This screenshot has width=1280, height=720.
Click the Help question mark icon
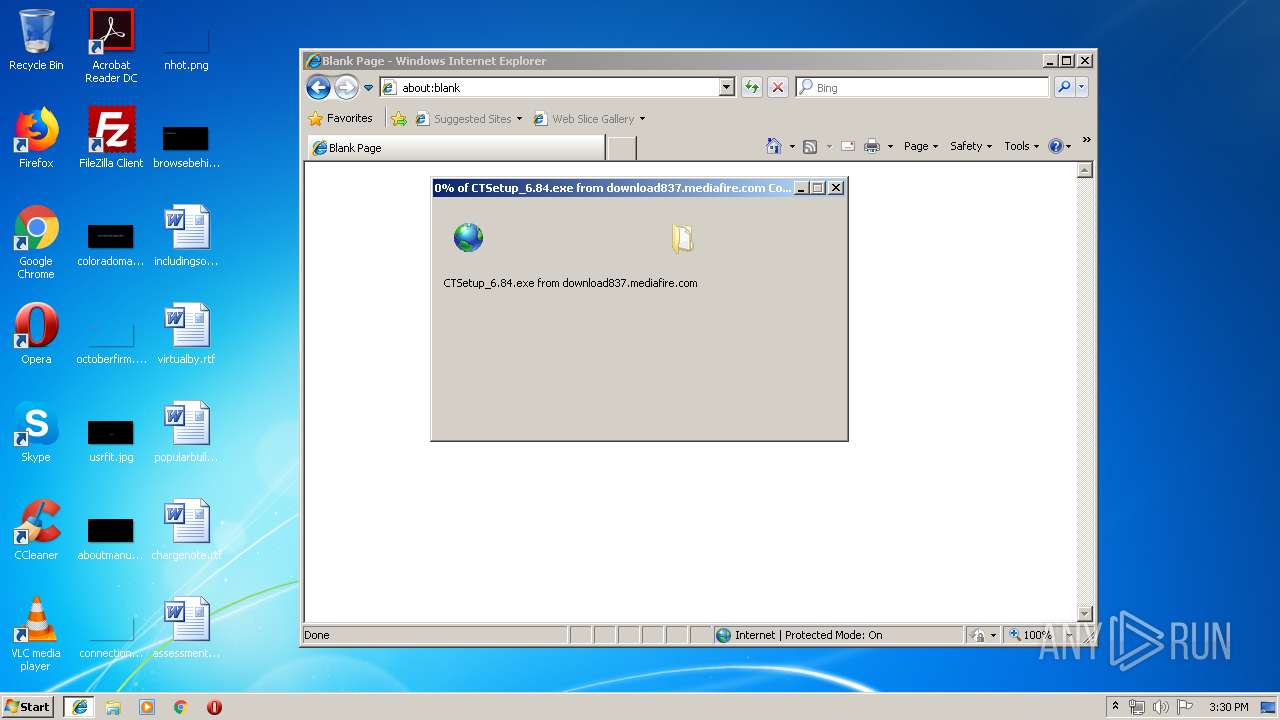coord(1055,146)
